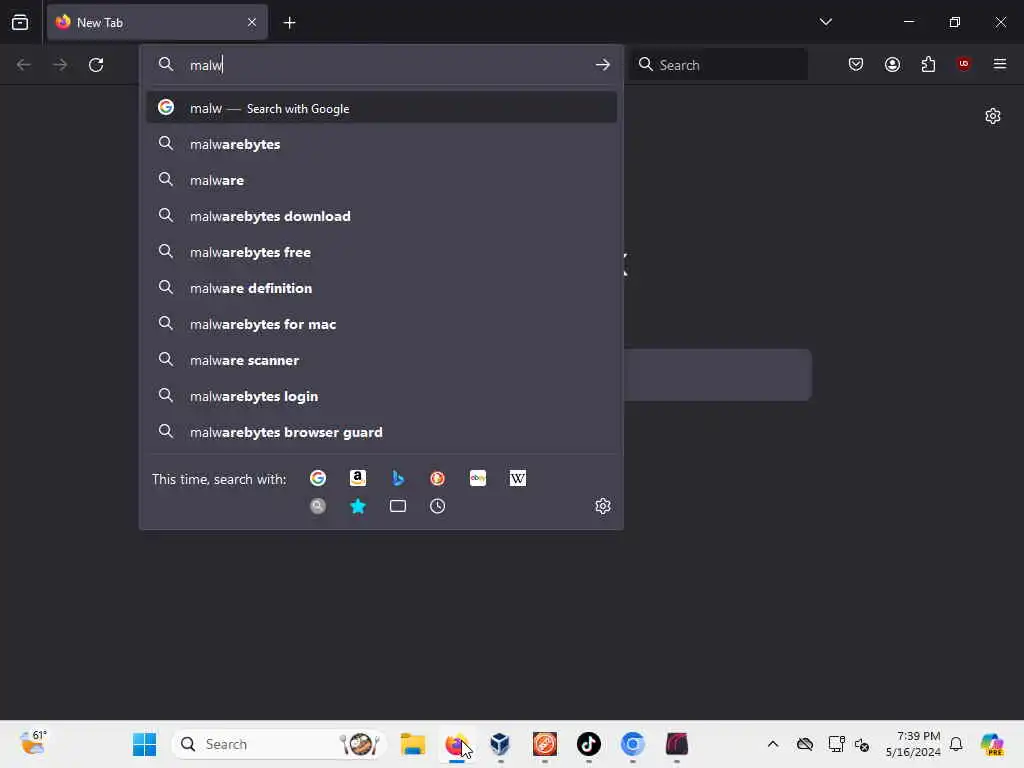Open the list all tabs chevron
The height and width of the screenshot is (768, 1024).
pos(825,22)
